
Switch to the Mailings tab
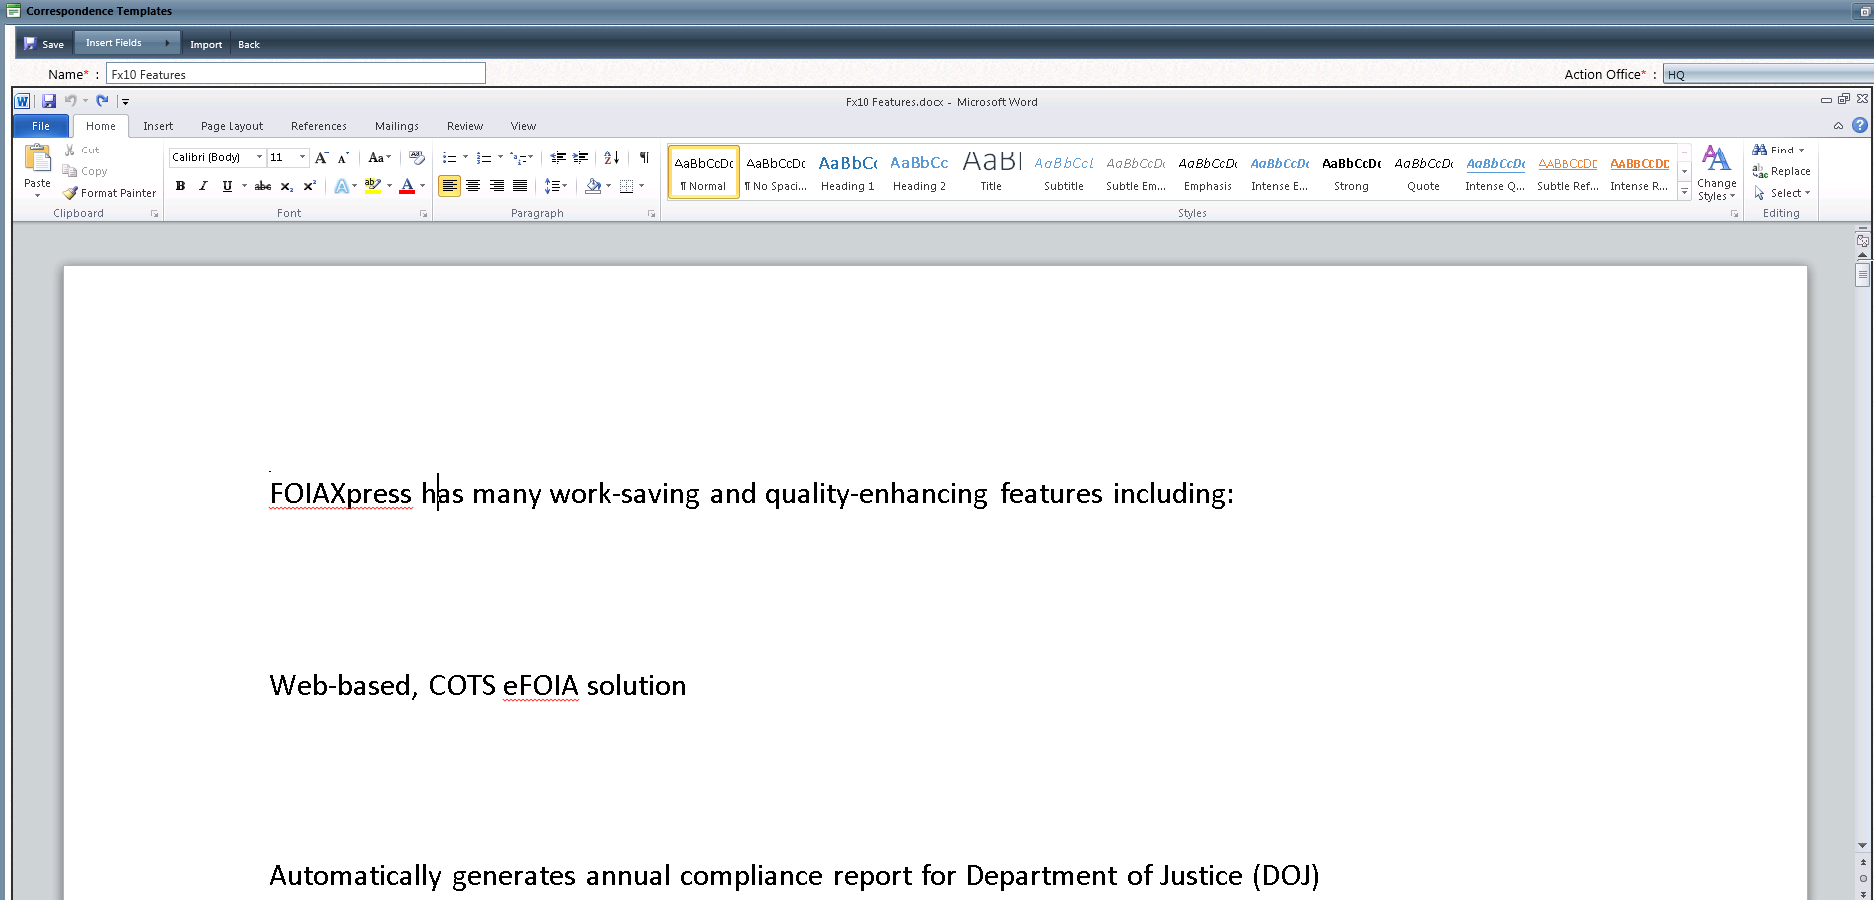397,126
